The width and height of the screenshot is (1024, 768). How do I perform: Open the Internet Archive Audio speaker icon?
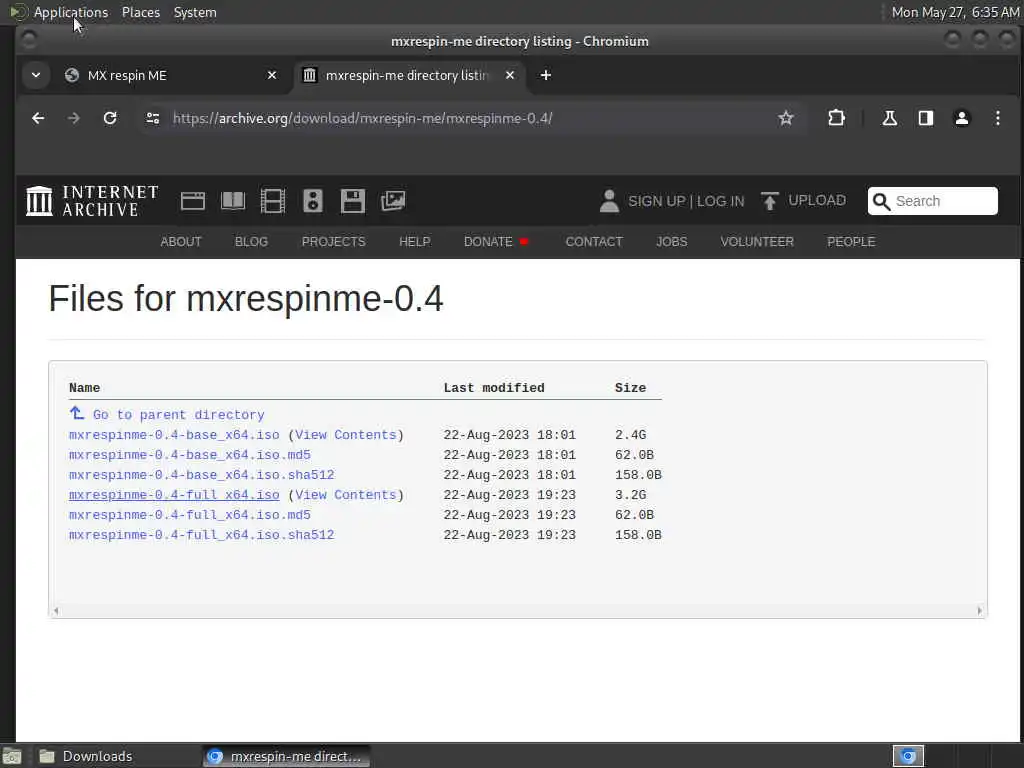click(x=313, y=201)
